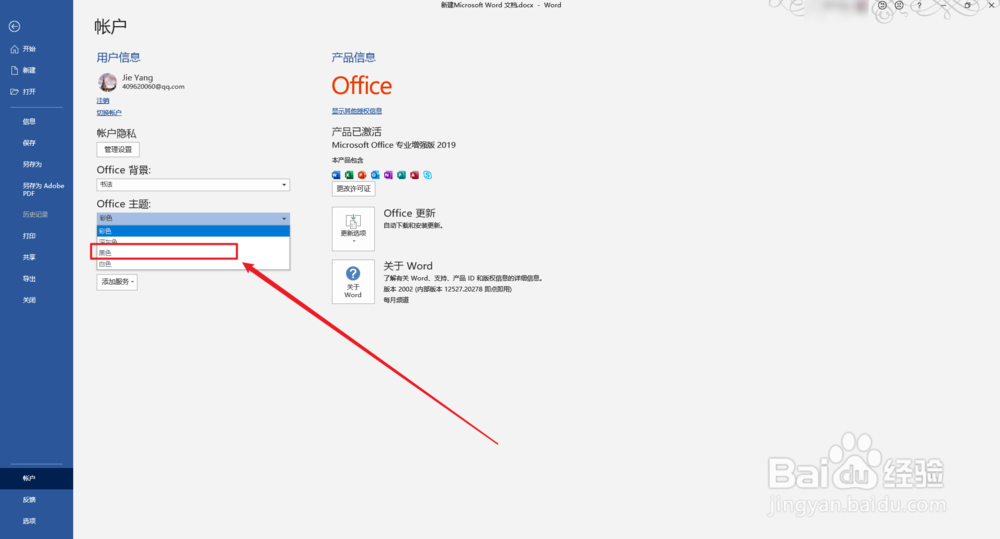Click the 版本 2002 version text
This screenshot has height=539, width=1000.
pos(447,289)
